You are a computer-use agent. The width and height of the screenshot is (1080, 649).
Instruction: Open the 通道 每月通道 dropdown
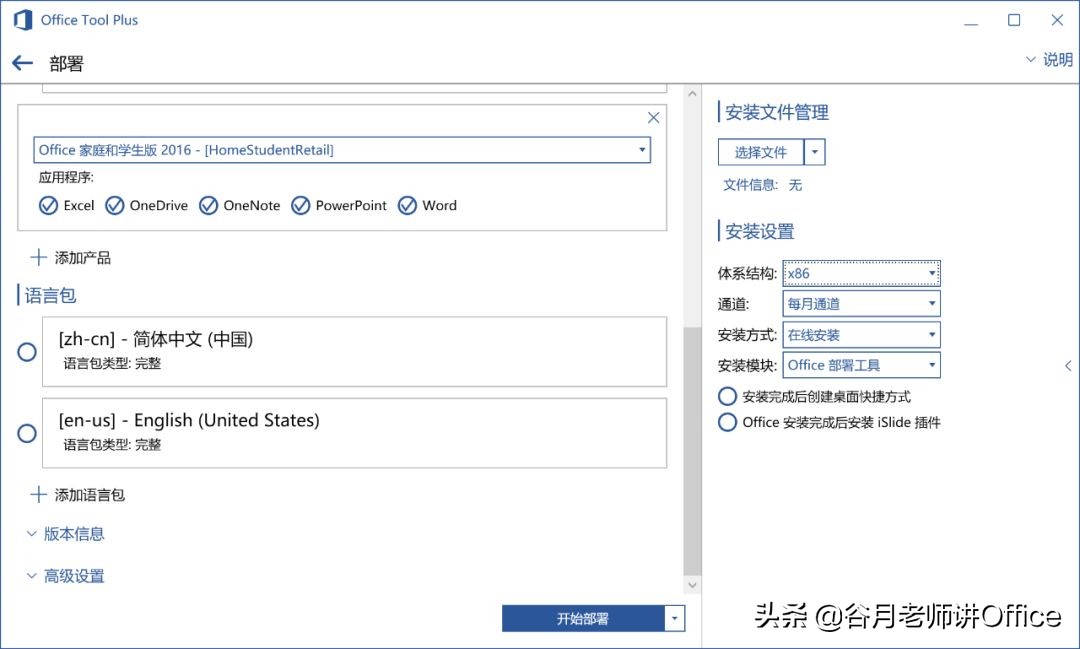862,304
